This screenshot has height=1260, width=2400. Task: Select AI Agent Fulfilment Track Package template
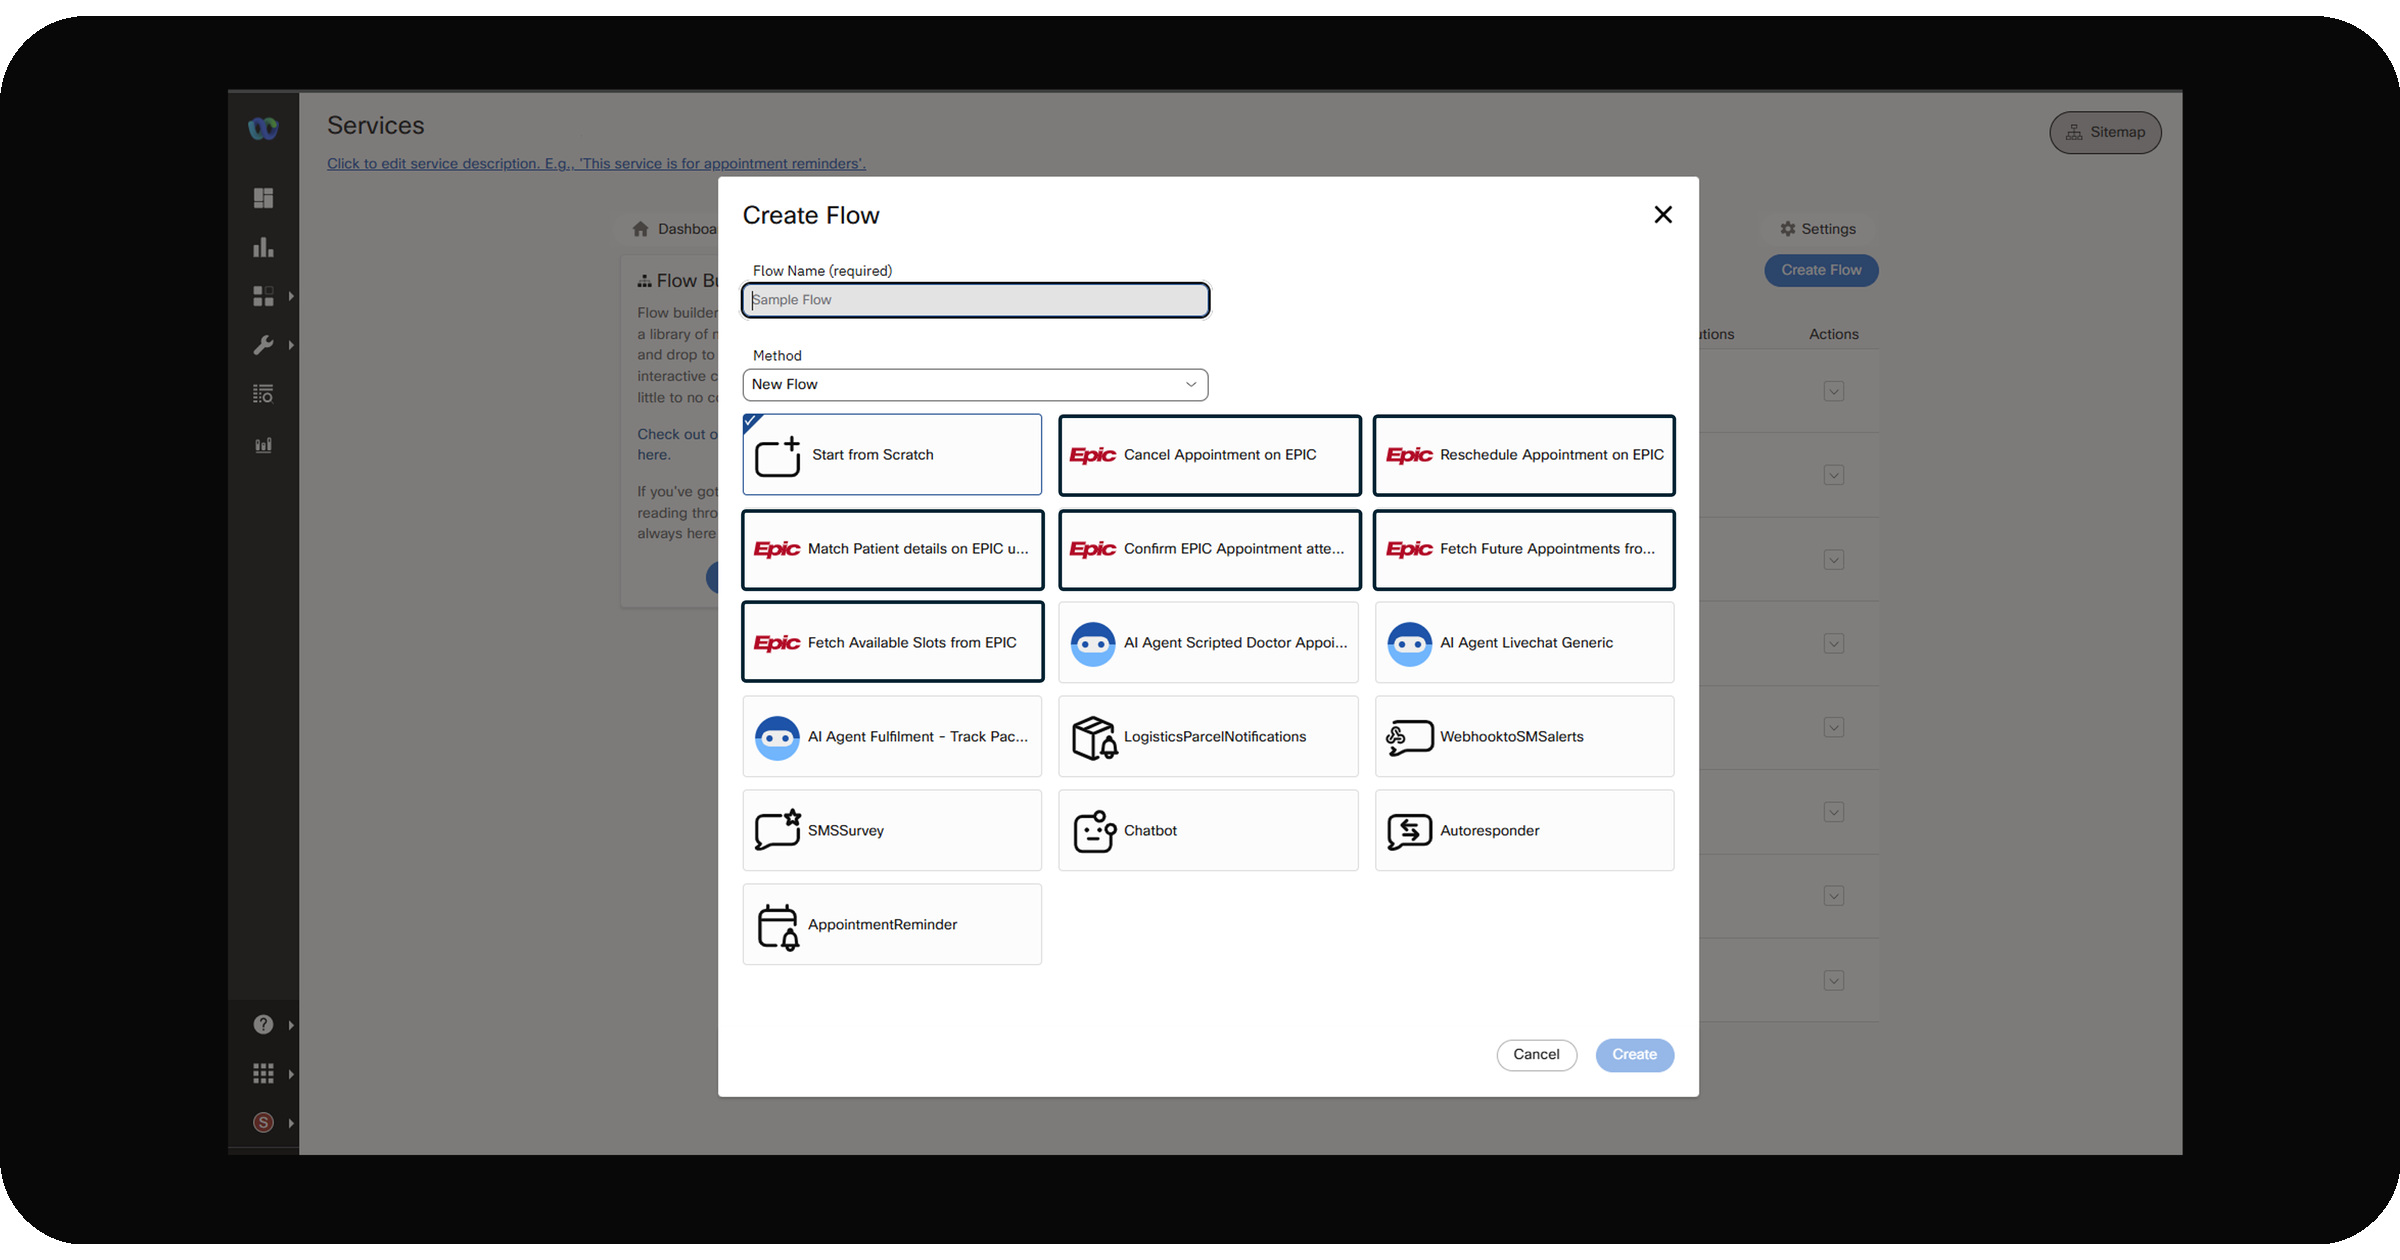tap(892, 737)
